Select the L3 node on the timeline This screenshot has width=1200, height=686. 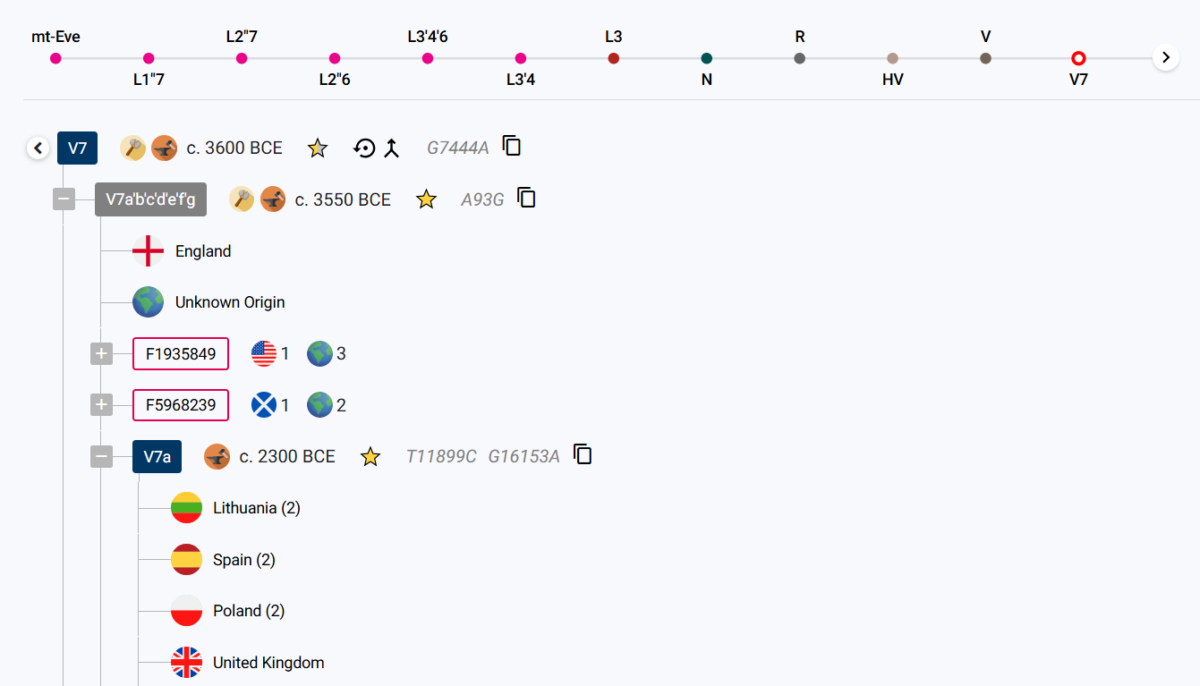coord(613,58)
